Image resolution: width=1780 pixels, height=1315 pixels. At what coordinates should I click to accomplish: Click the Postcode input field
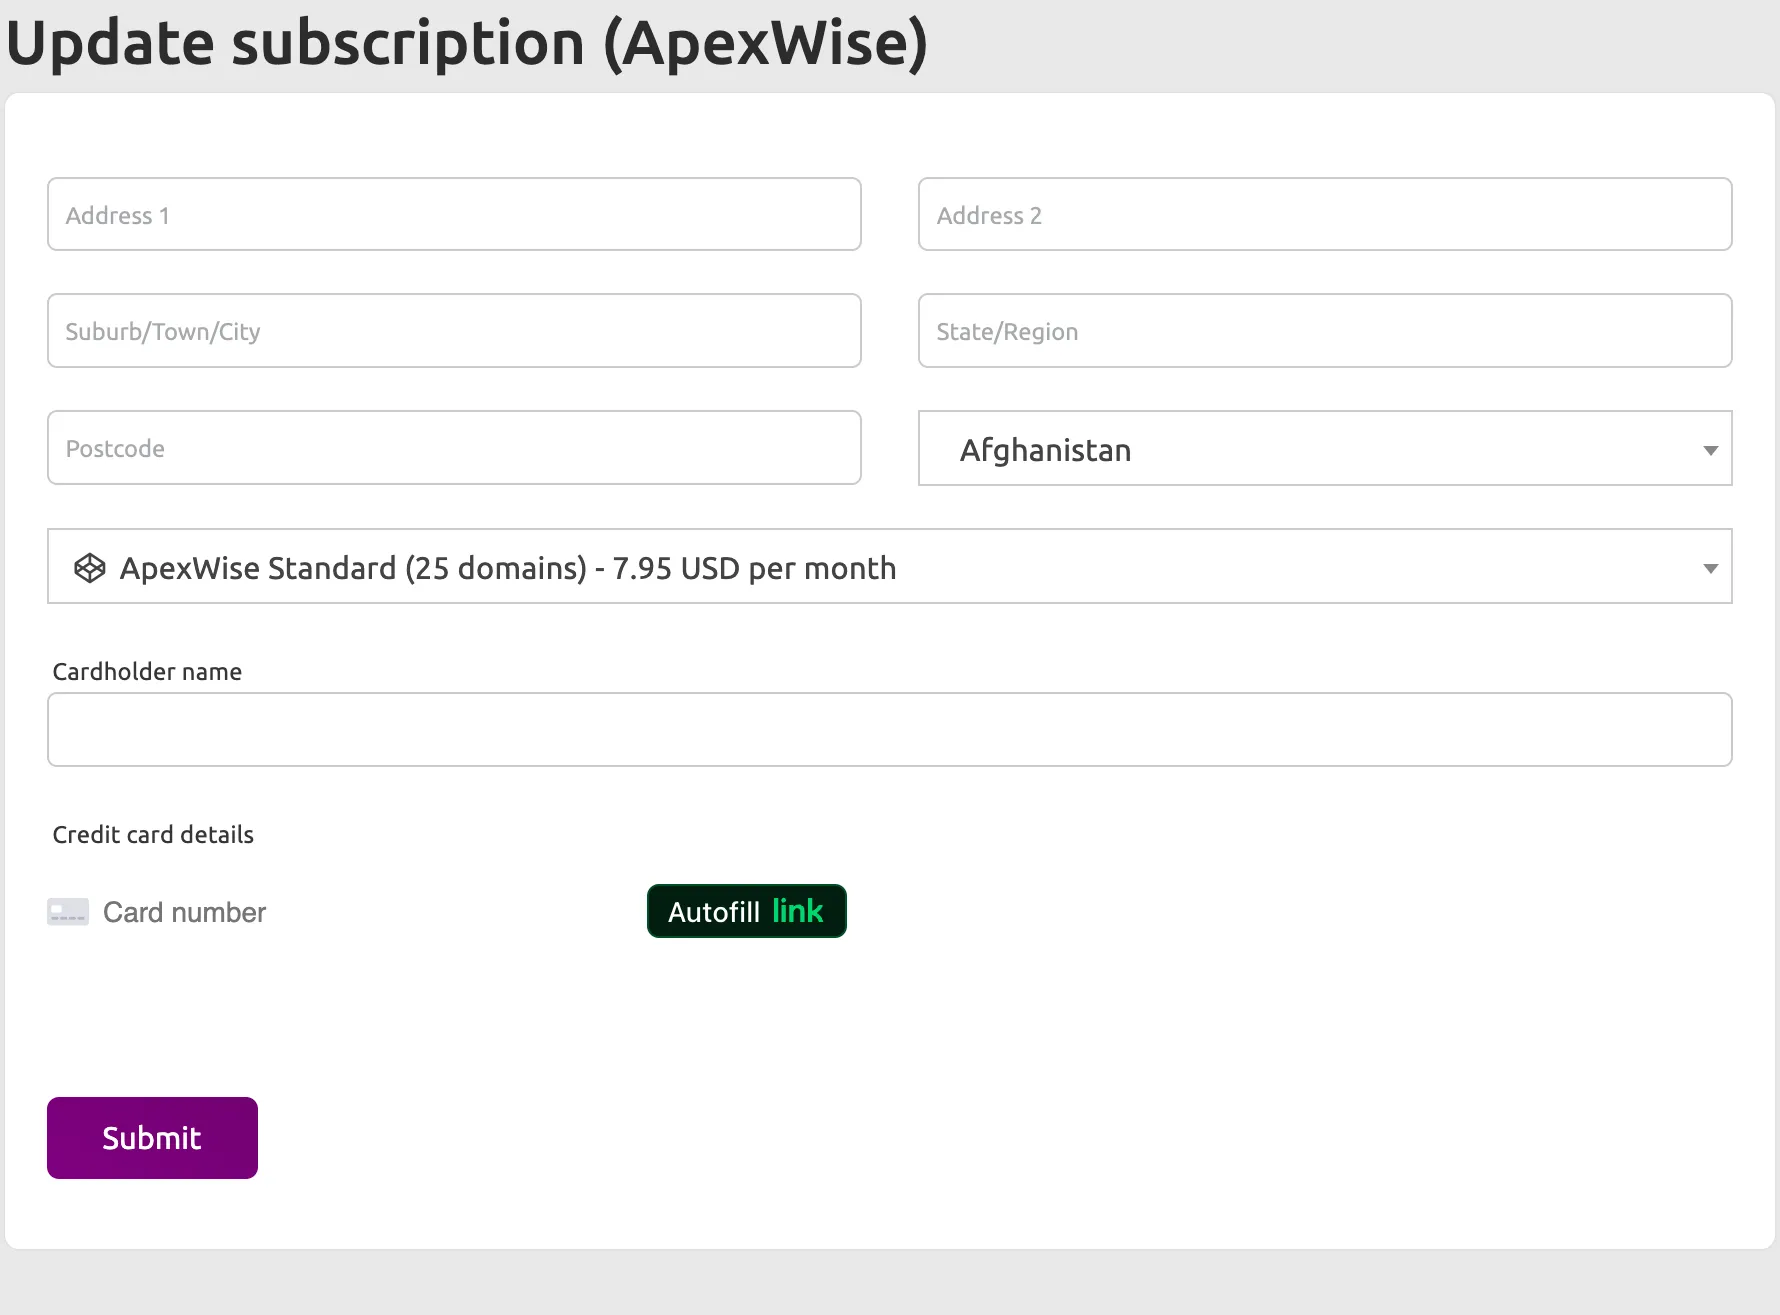[453, 447]
